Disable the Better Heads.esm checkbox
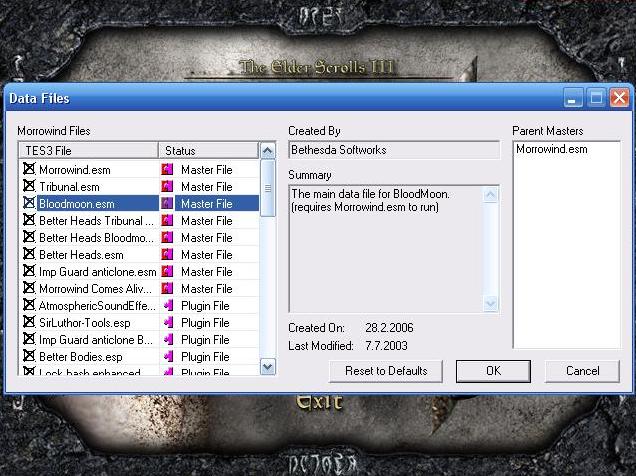636x476 pixels. coord(29,254)
